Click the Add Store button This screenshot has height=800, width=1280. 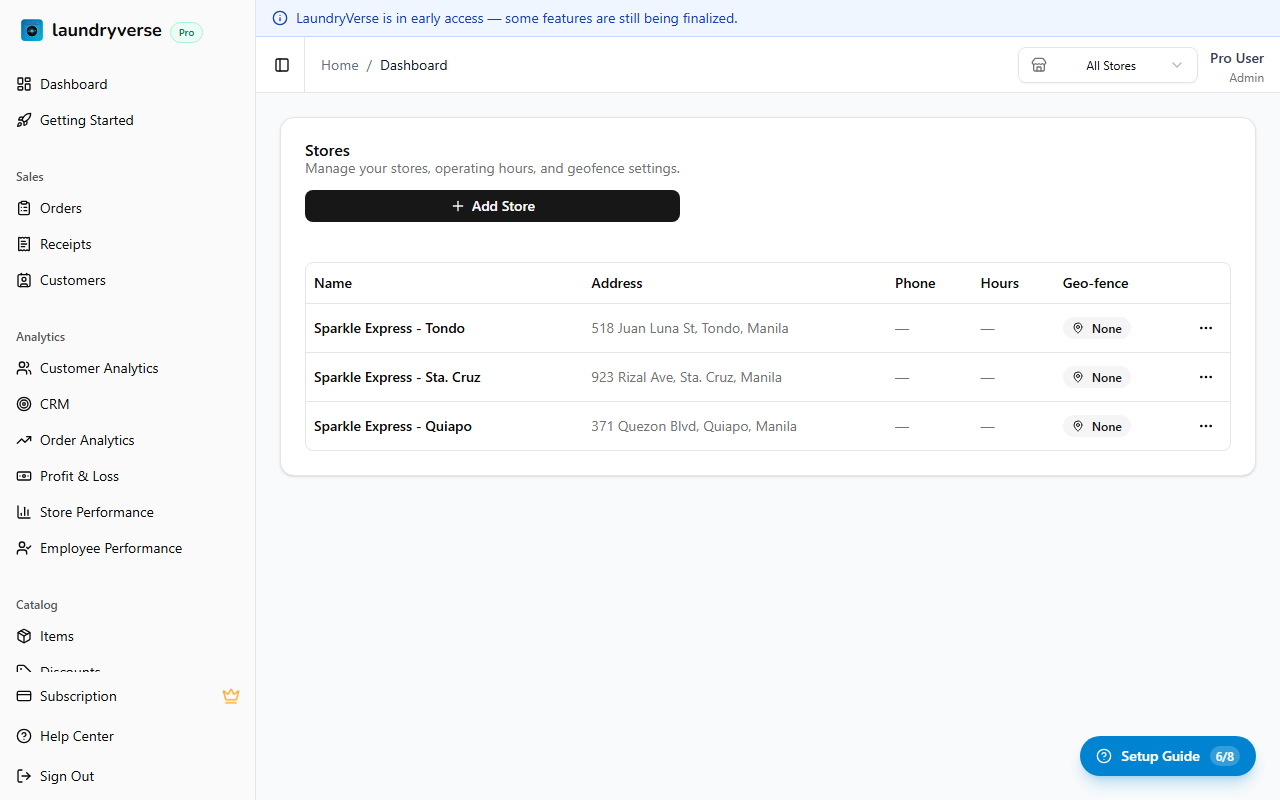click(492, 206)
